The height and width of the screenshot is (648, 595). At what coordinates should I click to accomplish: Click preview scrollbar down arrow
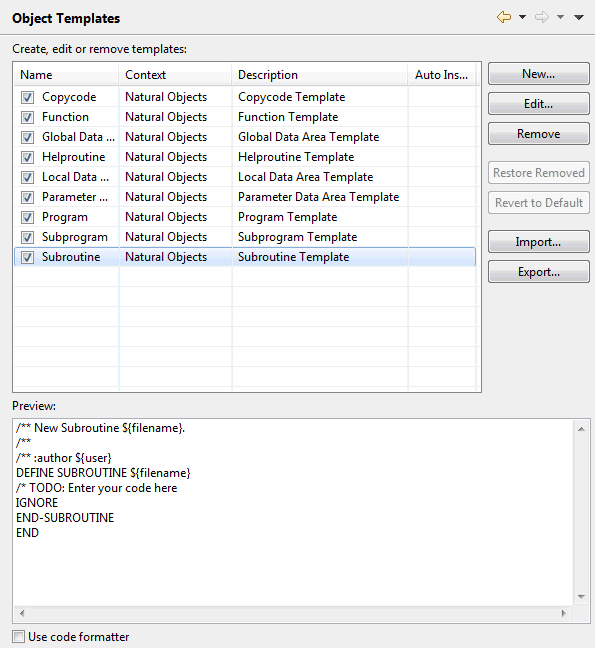[x=581, y=597]
